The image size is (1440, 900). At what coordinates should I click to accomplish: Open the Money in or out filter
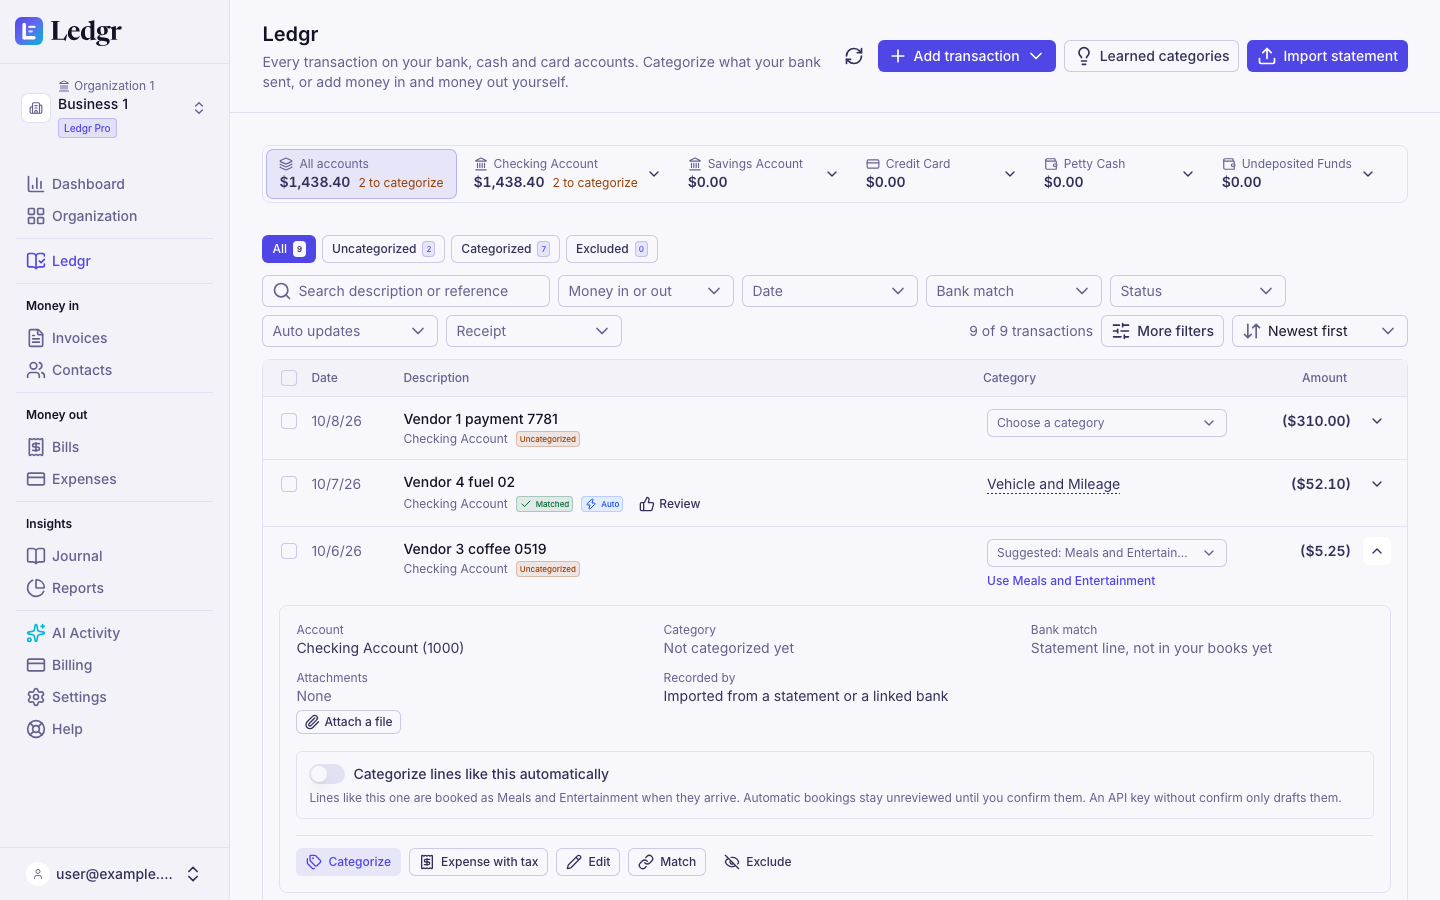(646, 291)
